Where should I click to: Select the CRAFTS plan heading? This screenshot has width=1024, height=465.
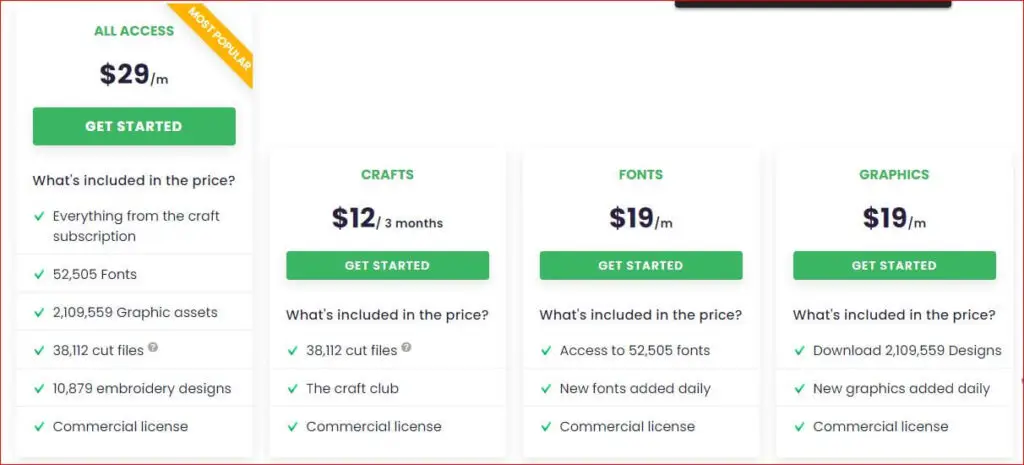coord(387,174)
